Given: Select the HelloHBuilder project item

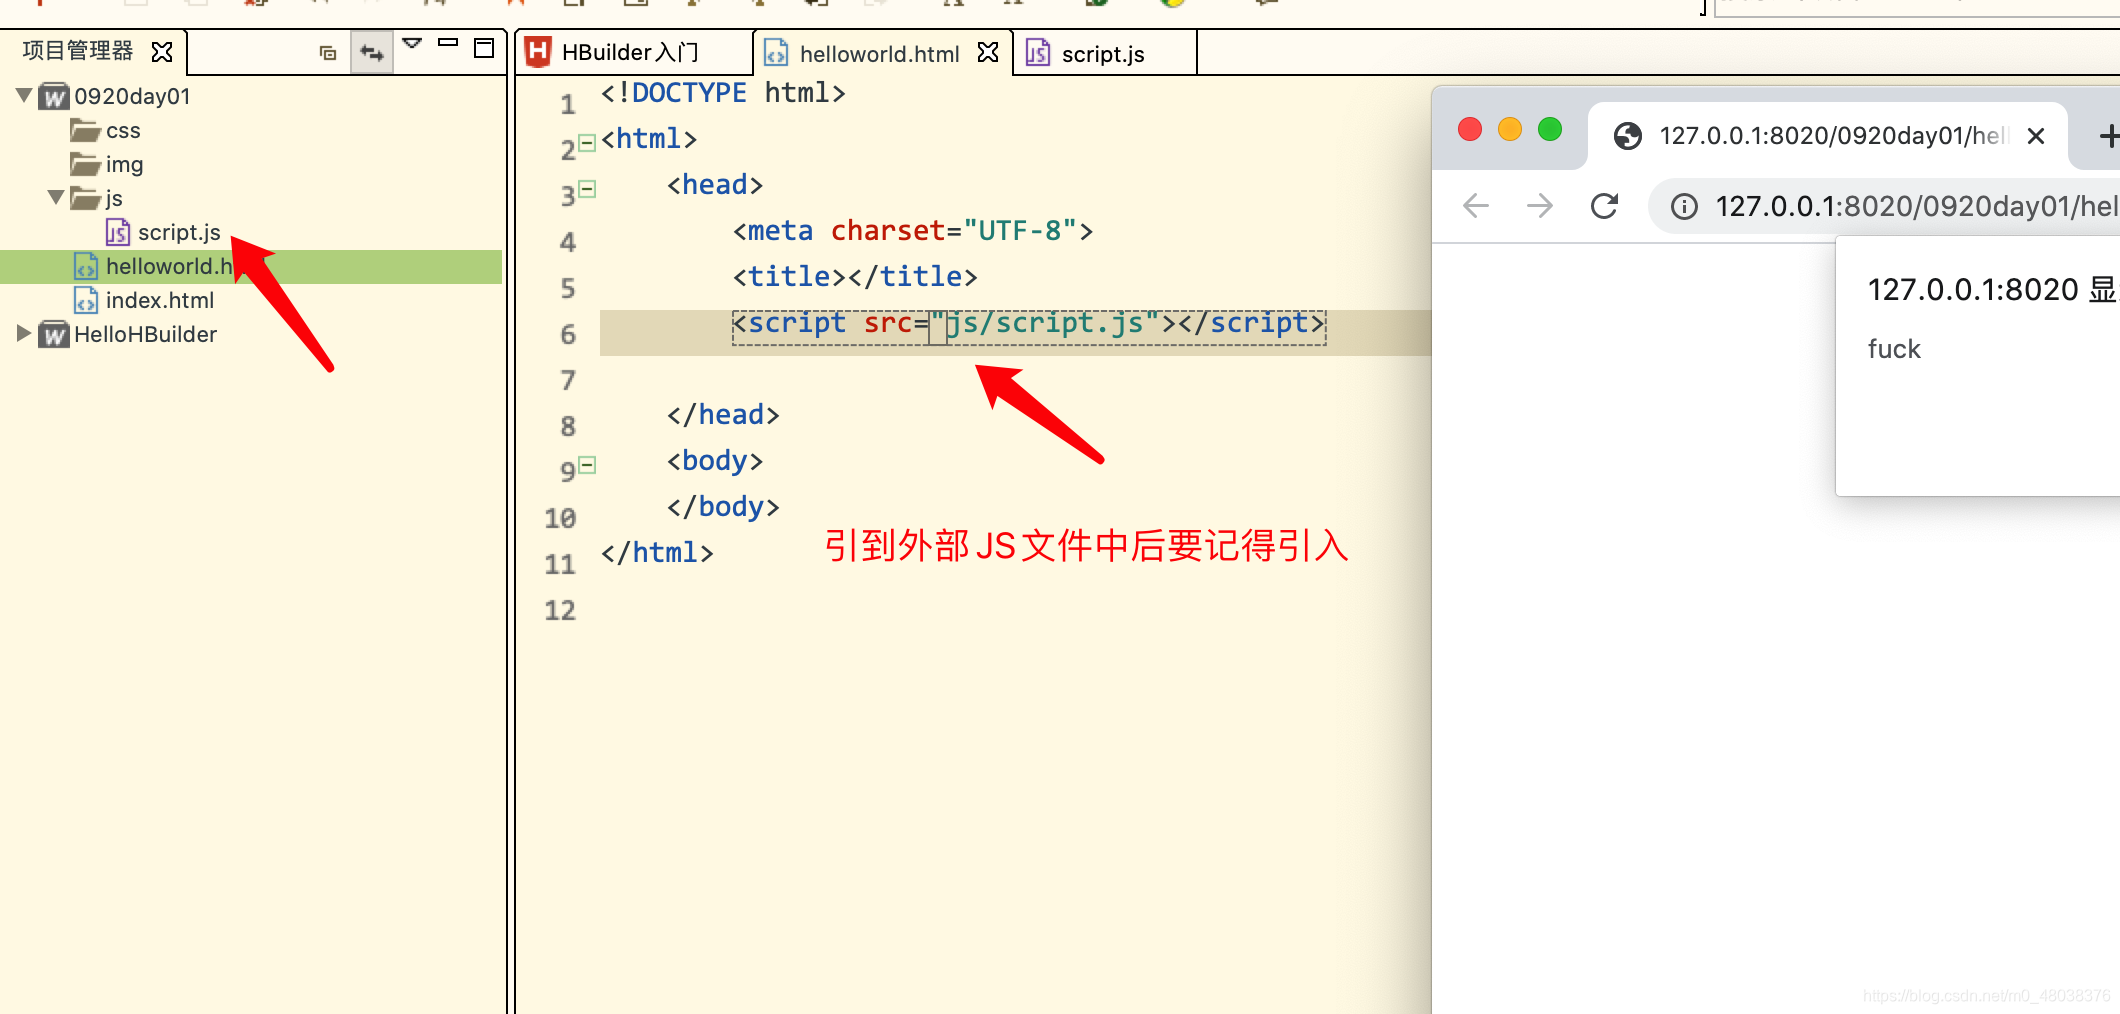Looking at the screenshot, I should (127, 334).
